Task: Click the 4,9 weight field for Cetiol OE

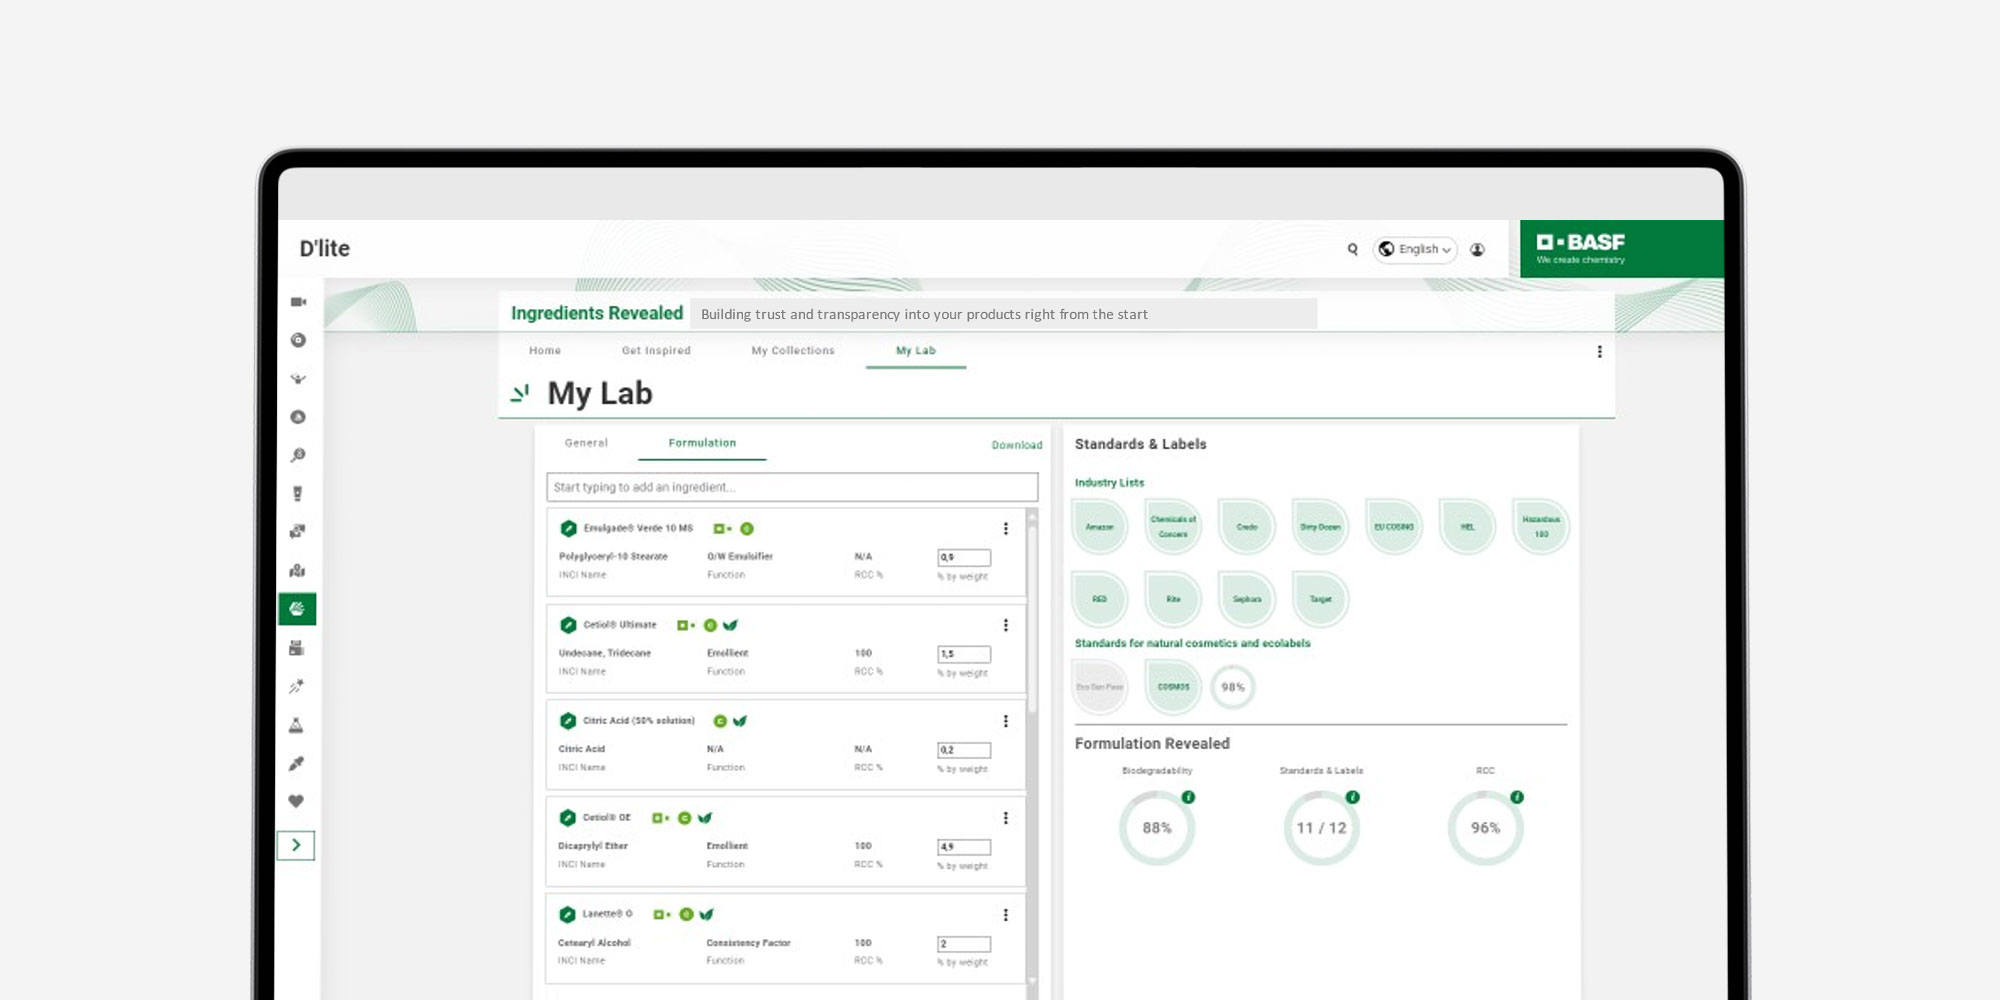Action: (964, 847)
